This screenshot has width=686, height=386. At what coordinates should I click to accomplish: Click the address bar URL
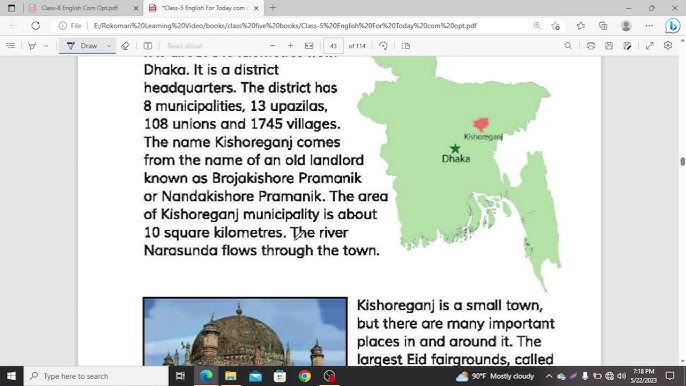[x=285, y=26]
